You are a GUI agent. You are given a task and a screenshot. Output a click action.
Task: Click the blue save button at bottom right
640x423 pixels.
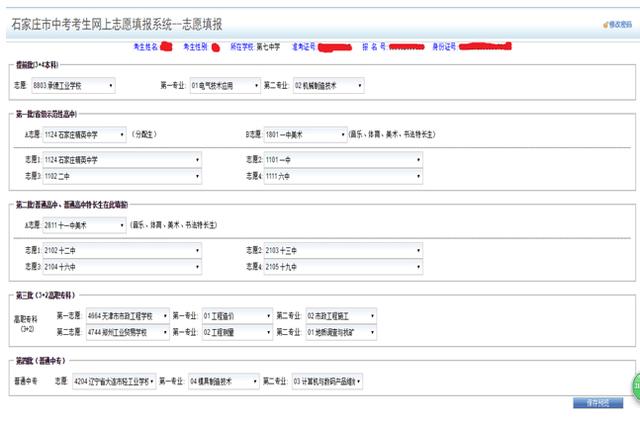pyautogui.click(x=598, y=403)
